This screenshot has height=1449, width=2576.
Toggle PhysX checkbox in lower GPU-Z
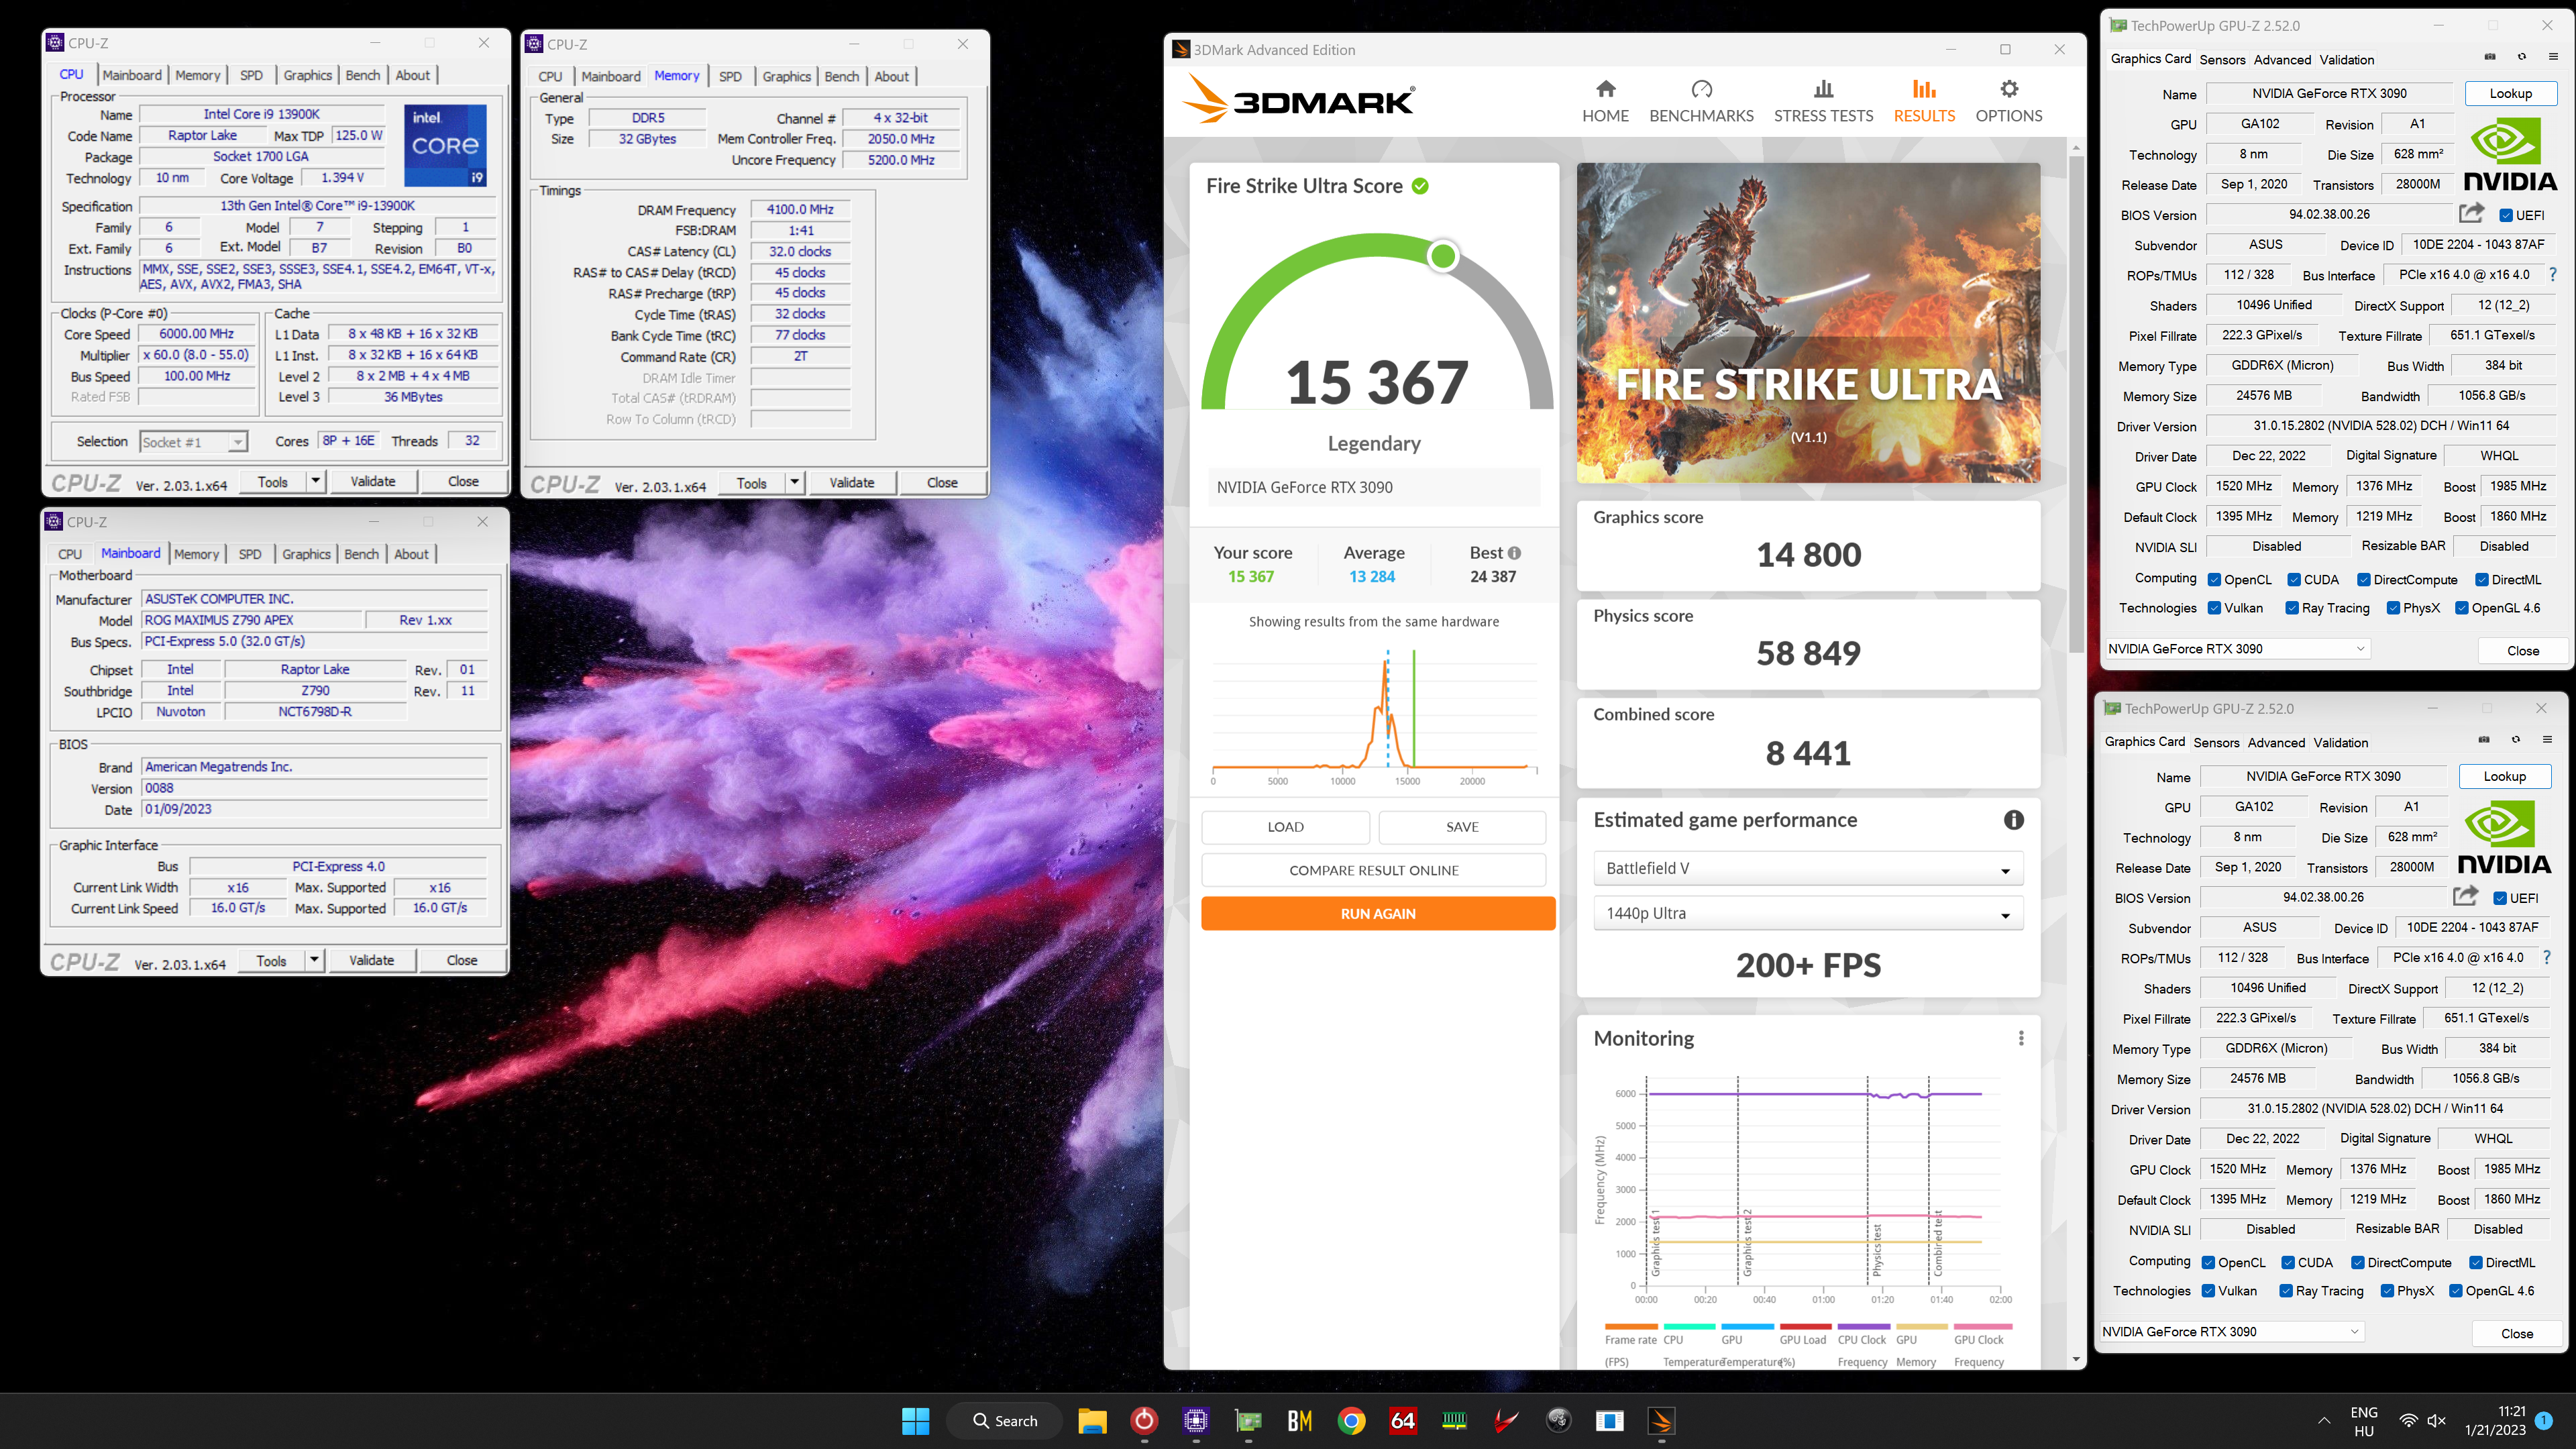2387,1291
